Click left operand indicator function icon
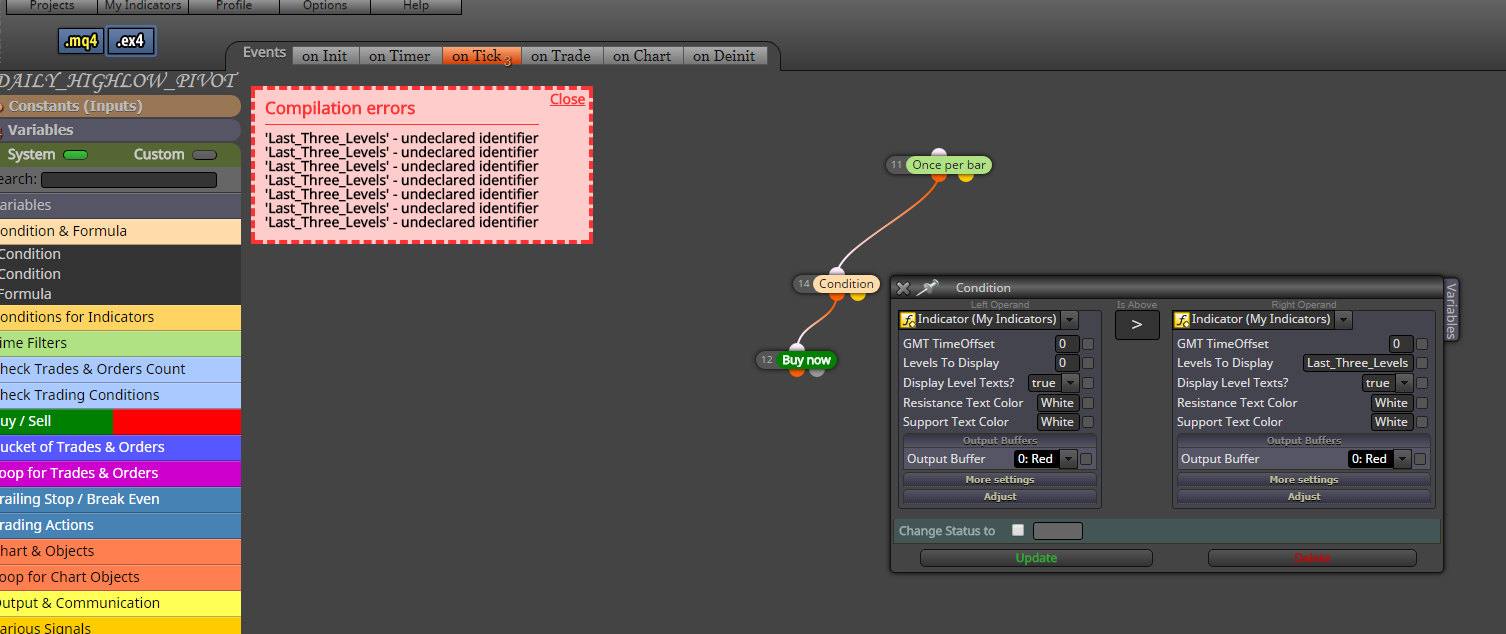1506x634 pixels. coord(908,320)
